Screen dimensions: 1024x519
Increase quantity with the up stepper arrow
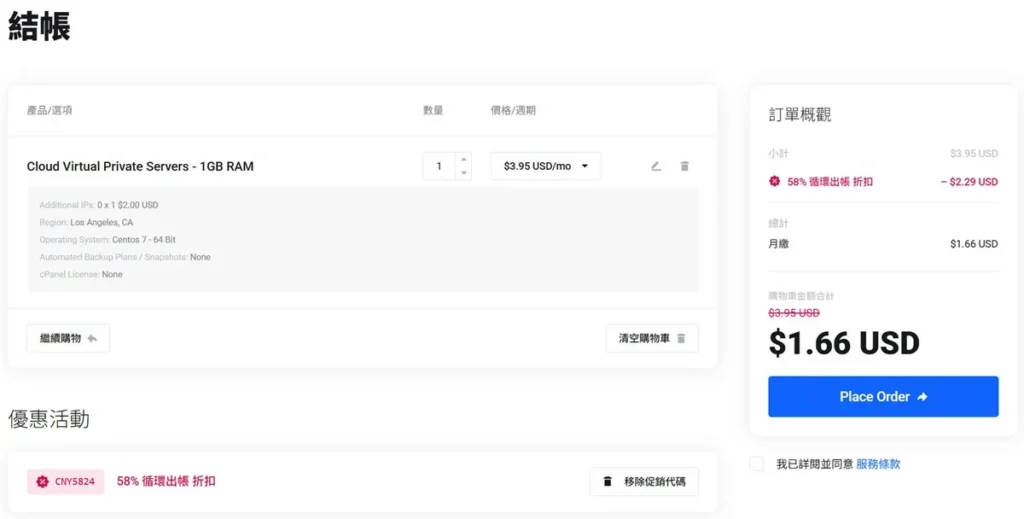tap(464, 159)
